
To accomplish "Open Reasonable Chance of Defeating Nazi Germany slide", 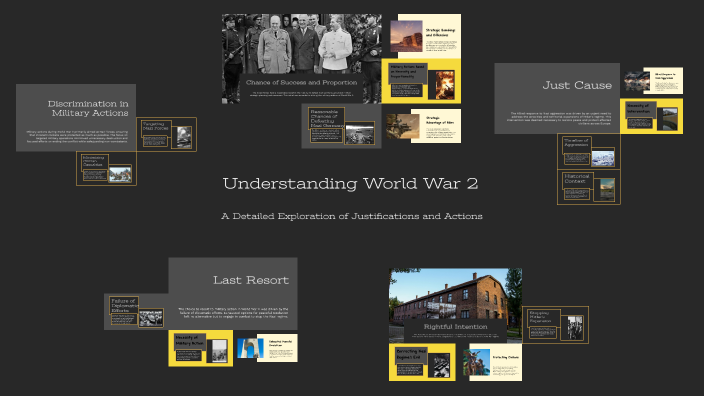I will 341,126.
